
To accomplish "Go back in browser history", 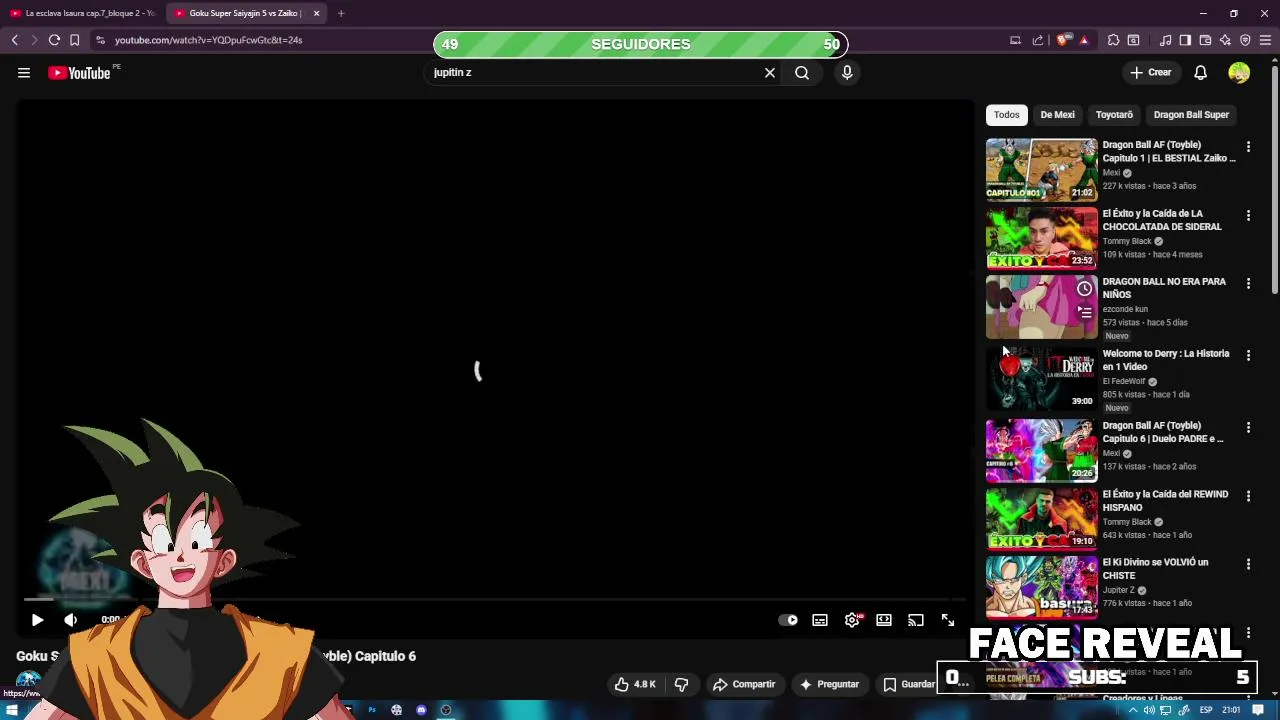I will click(15, 40).
